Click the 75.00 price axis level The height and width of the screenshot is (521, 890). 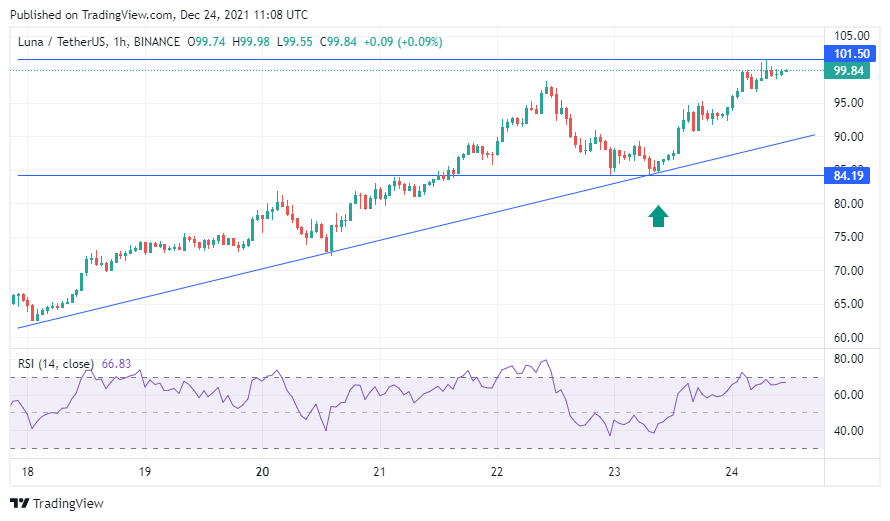coord(849,237)
